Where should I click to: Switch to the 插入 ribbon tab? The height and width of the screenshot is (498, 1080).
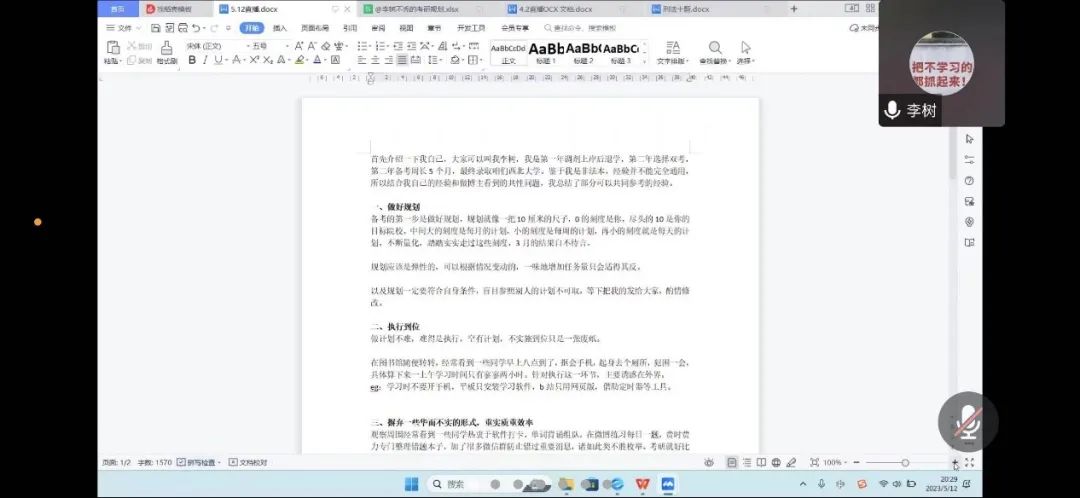pos(280,28)
